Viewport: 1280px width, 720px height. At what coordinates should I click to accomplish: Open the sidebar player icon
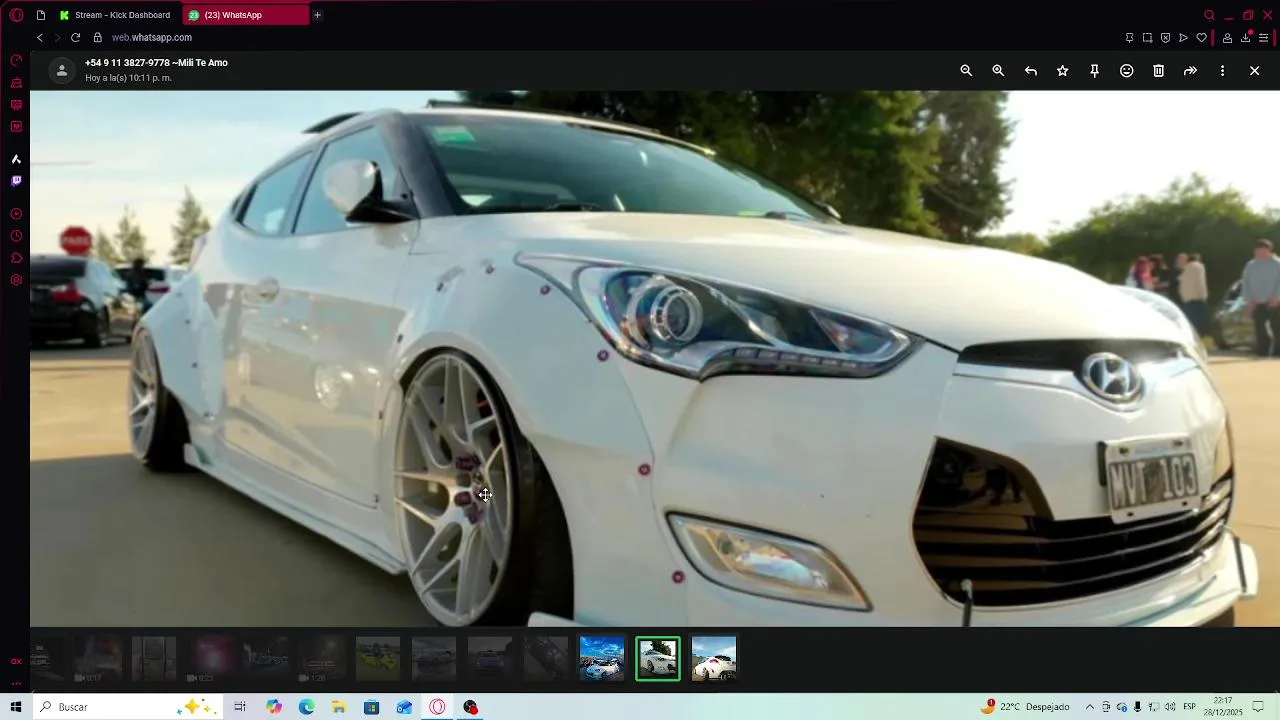(16, 214)
